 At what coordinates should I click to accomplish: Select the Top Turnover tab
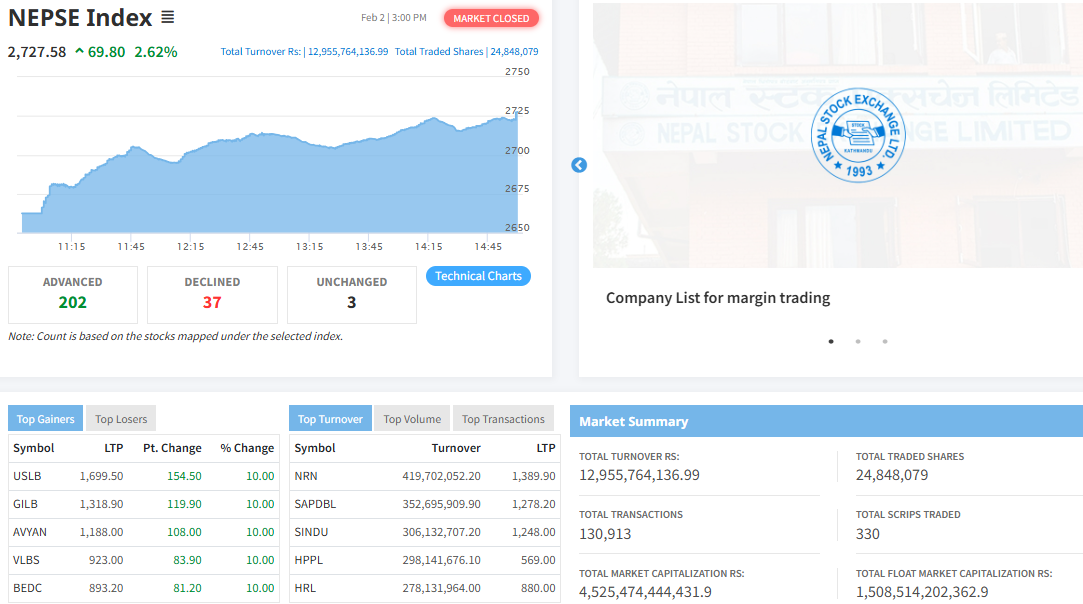(x=330, y=419)
